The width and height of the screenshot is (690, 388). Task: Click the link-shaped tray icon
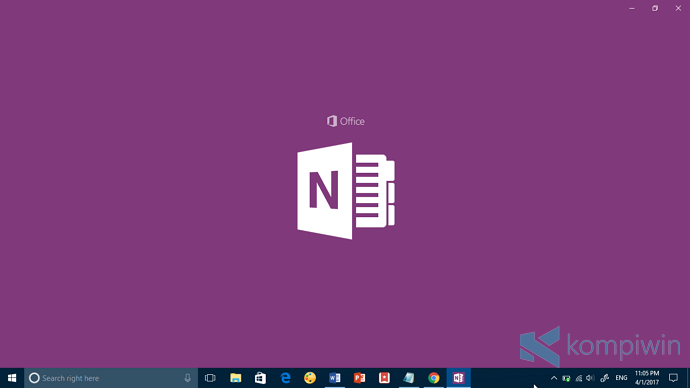pyautogui.click(x=605, y=378)
